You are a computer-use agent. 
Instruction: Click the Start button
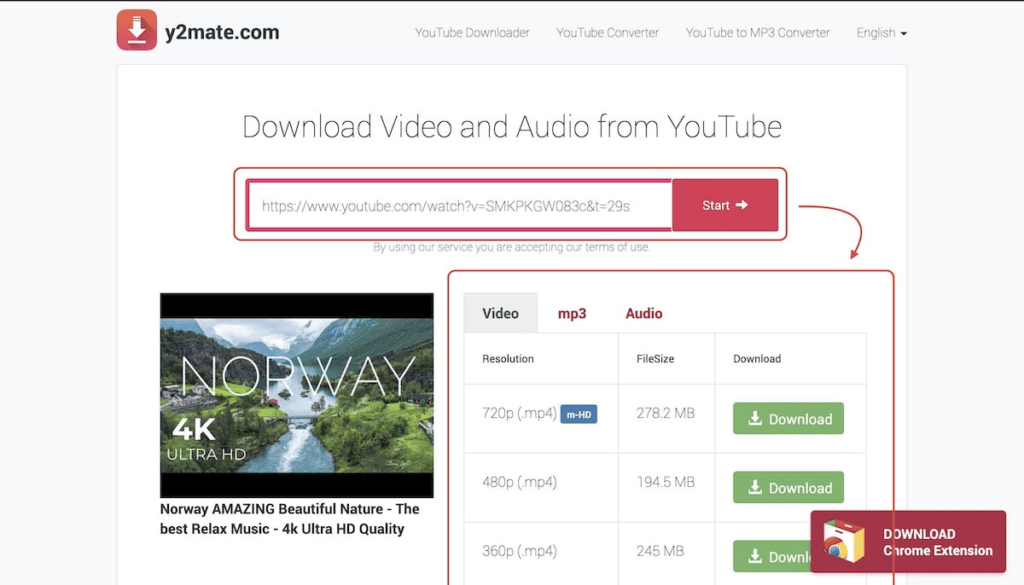tap(725, 205)
